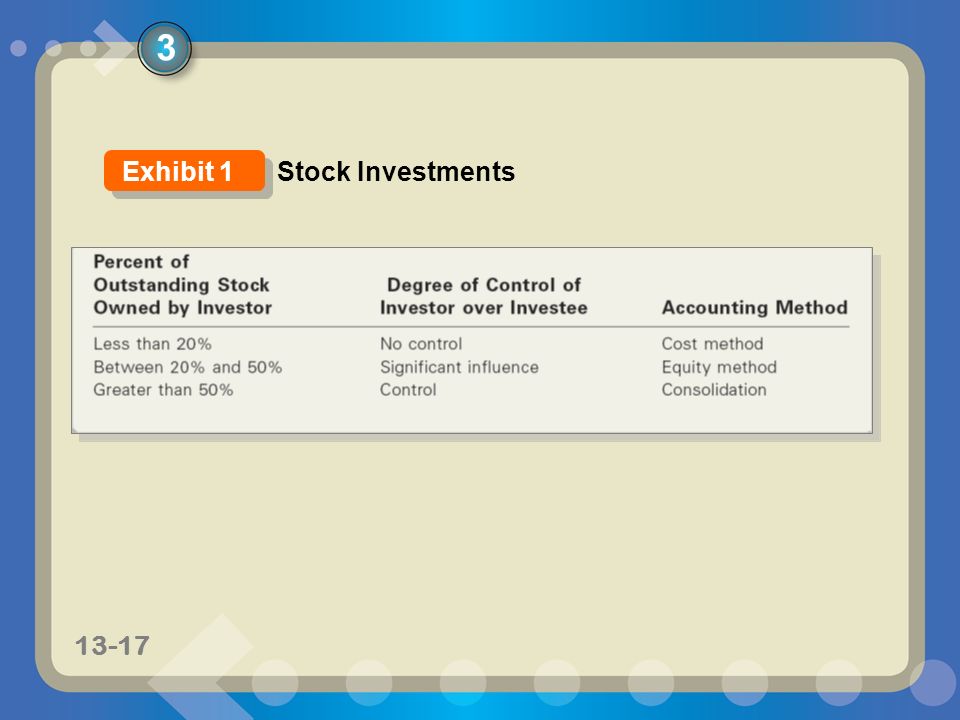Select the Stock Investments title text

point(396,171)
